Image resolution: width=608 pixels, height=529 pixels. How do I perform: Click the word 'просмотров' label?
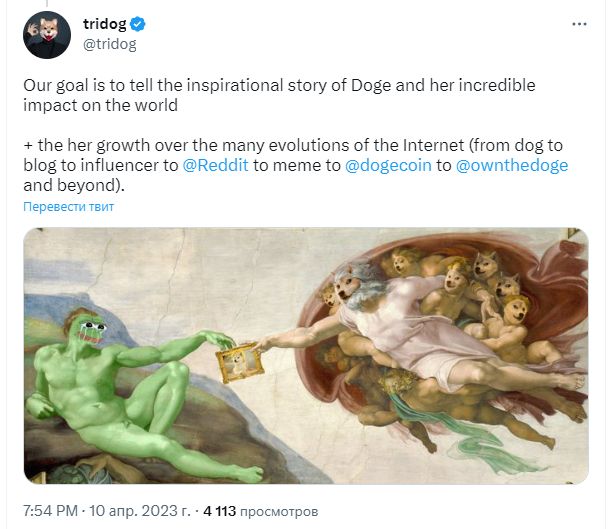tap(276, 511)
